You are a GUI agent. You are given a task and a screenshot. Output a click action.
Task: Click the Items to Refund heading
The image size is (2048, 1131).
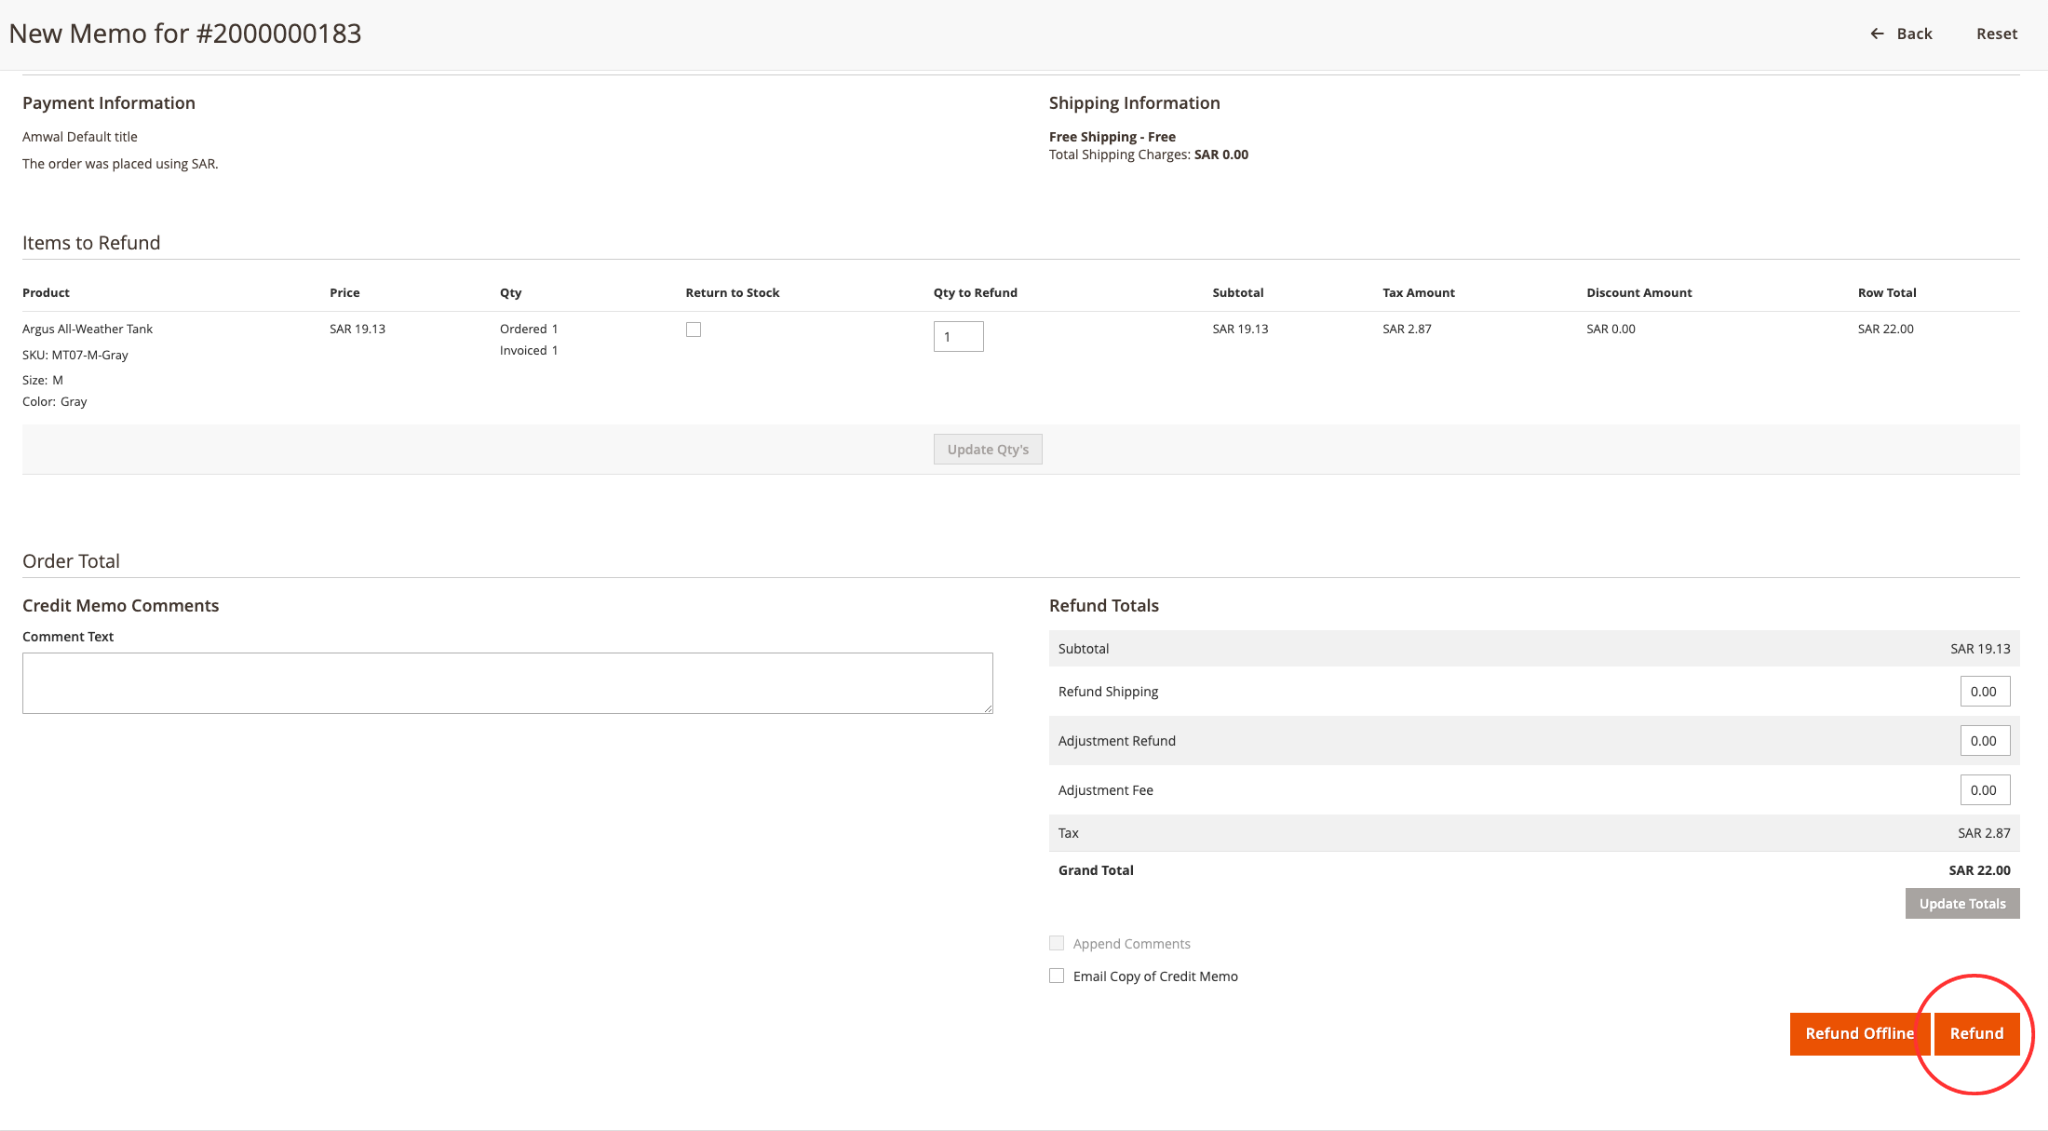[91, 243]
